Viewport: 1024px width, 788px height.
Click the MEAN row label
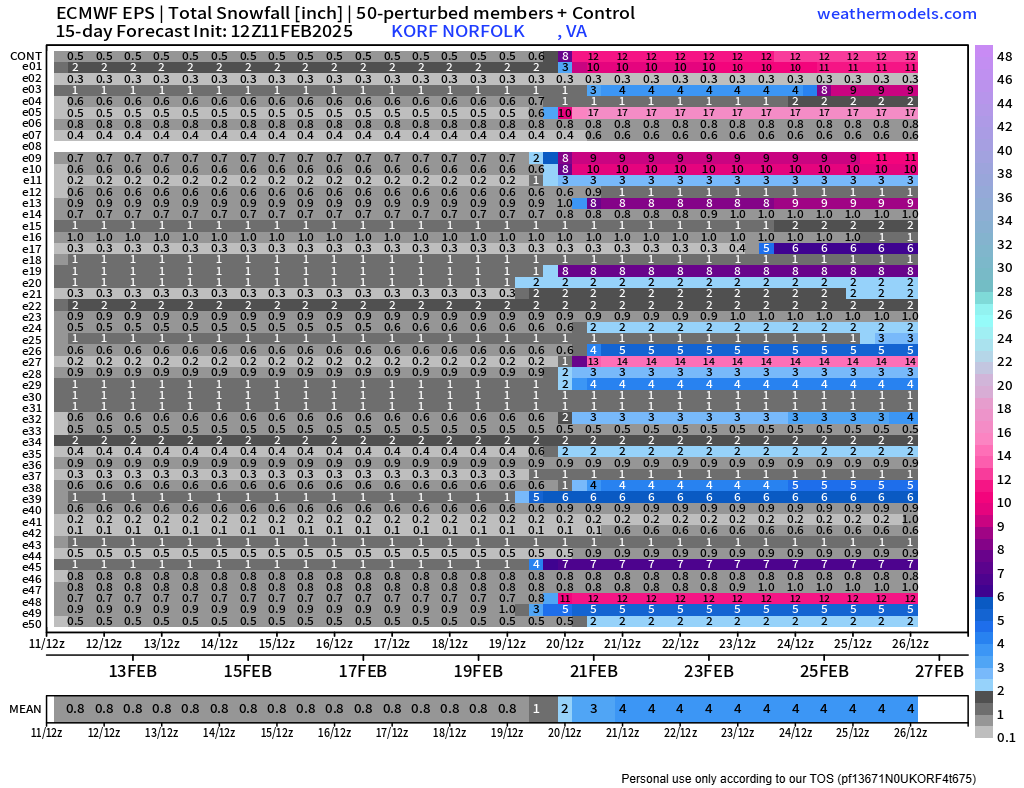(x=25, y=709)
